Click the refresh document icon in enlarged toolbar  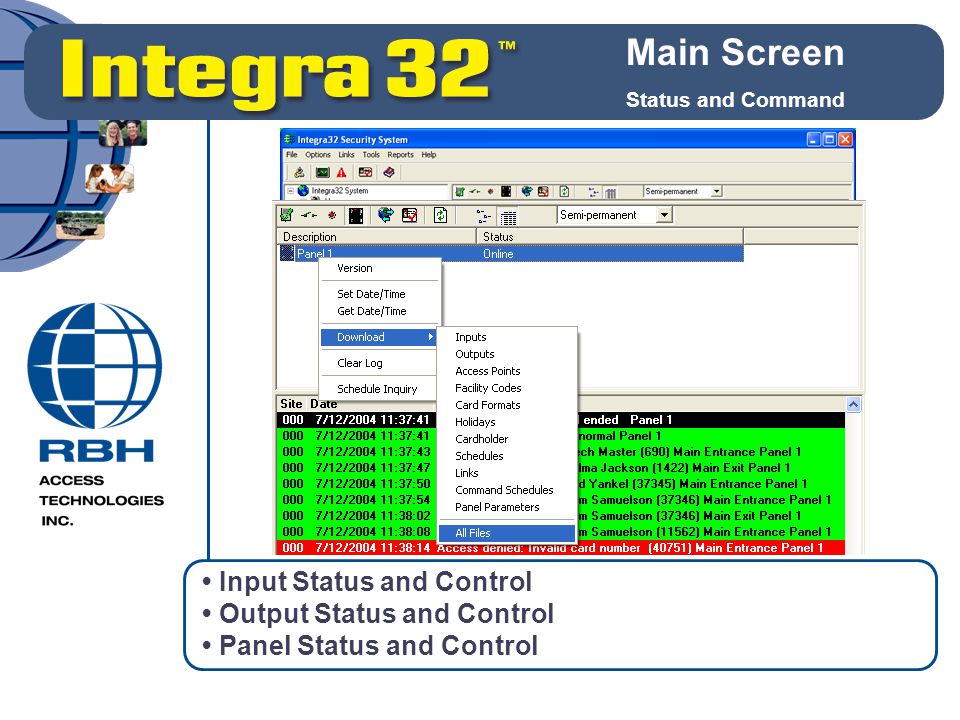click(x=440, y=215)
